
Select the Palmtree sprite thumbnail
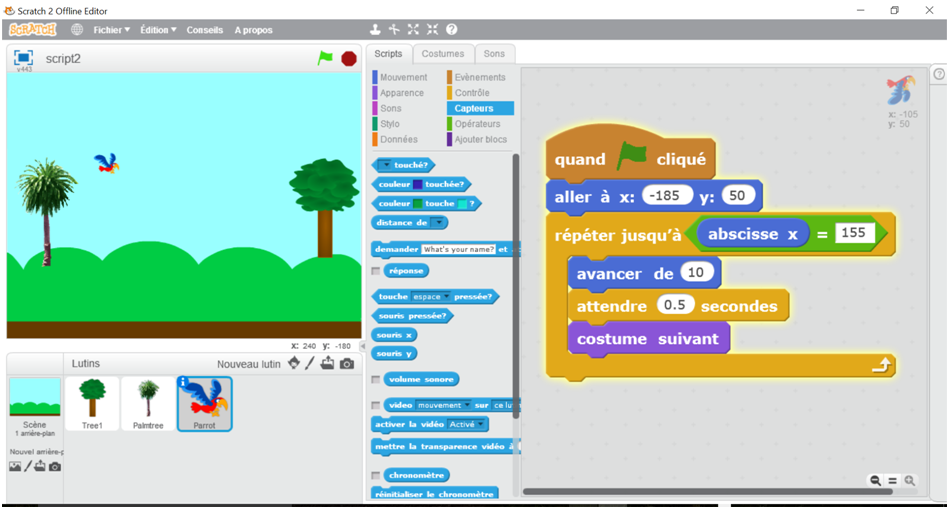[x=148, y=403]
